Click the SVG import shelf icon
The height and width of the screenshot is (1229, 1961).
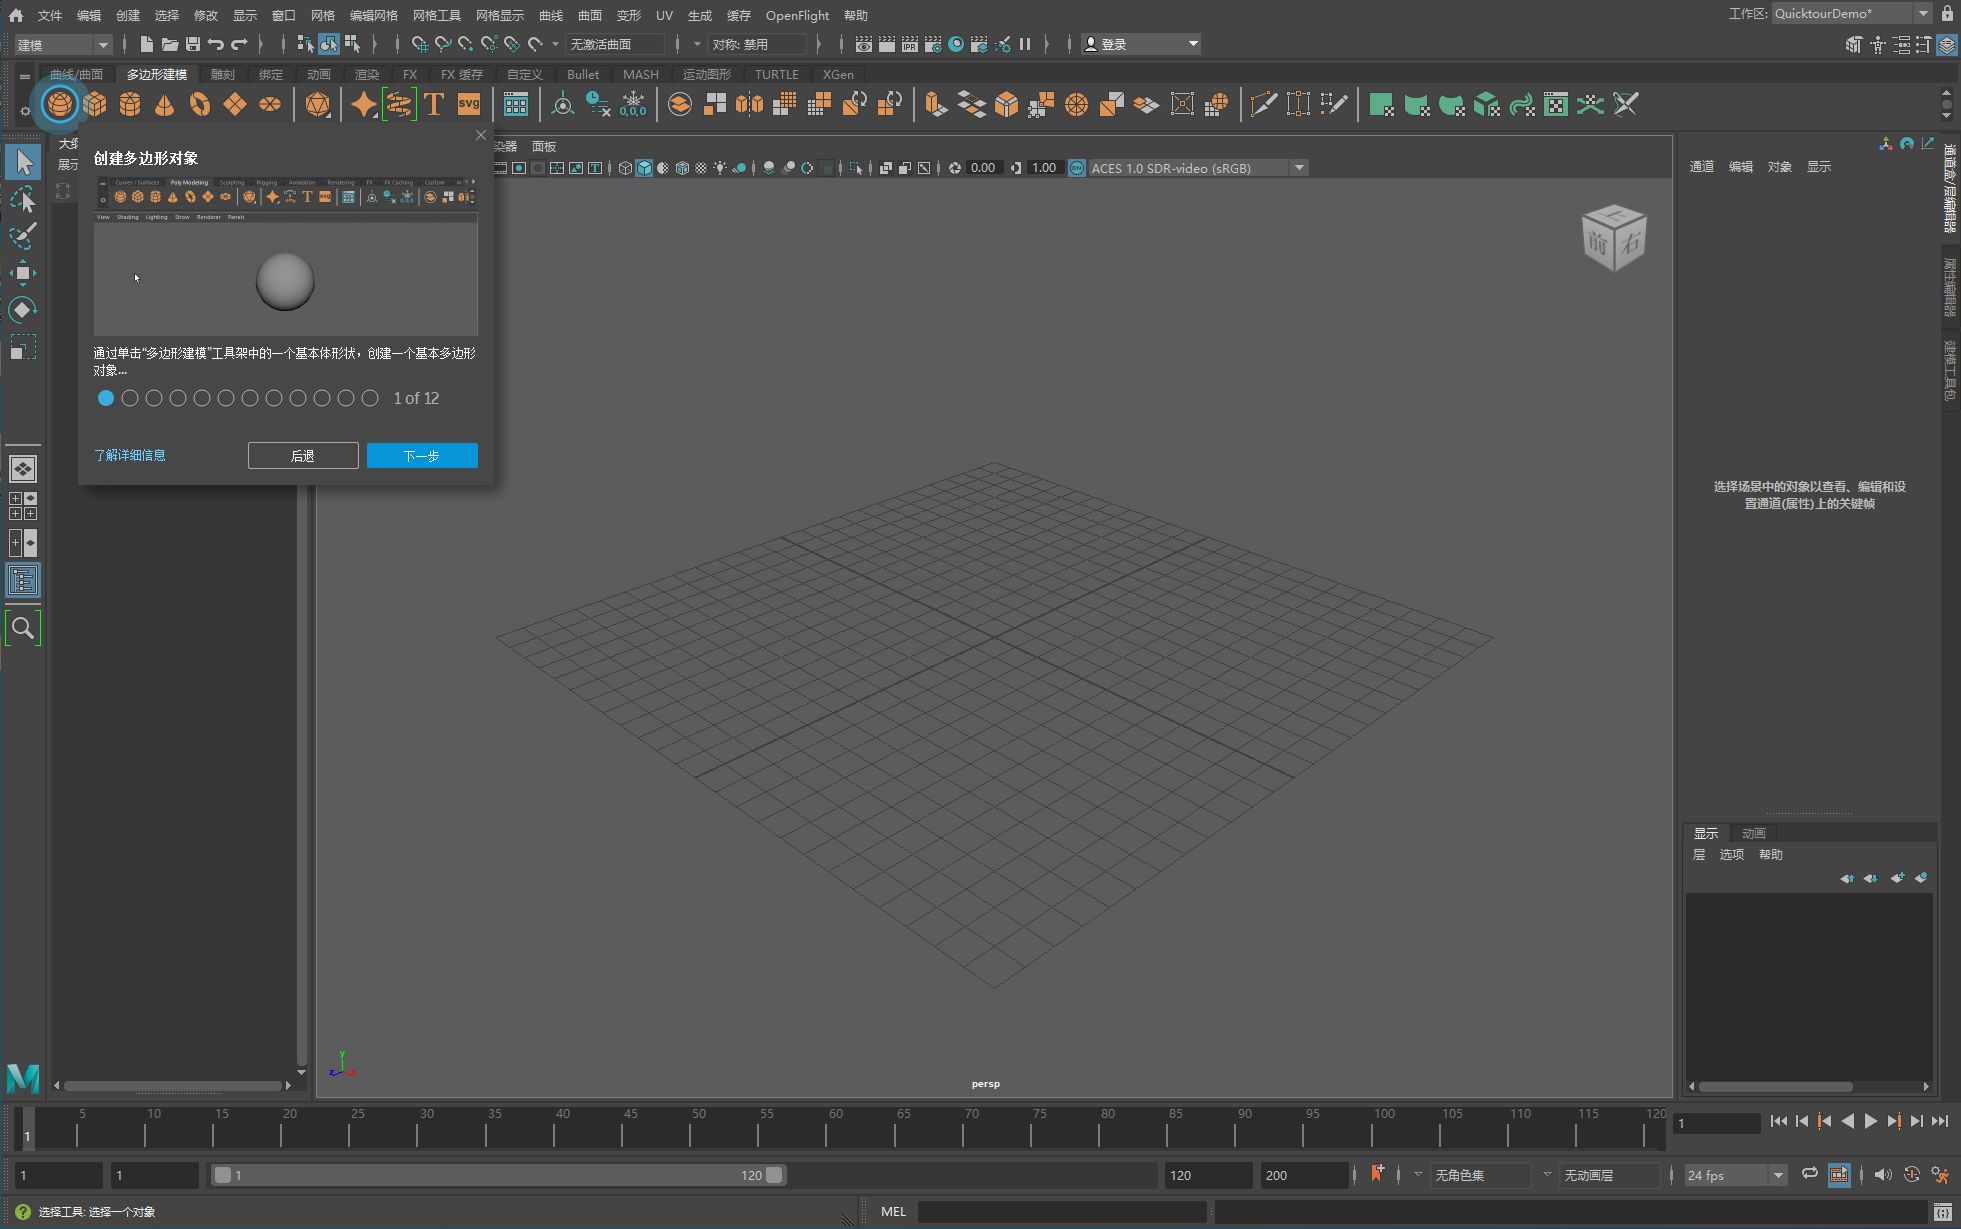coord(469,104)
